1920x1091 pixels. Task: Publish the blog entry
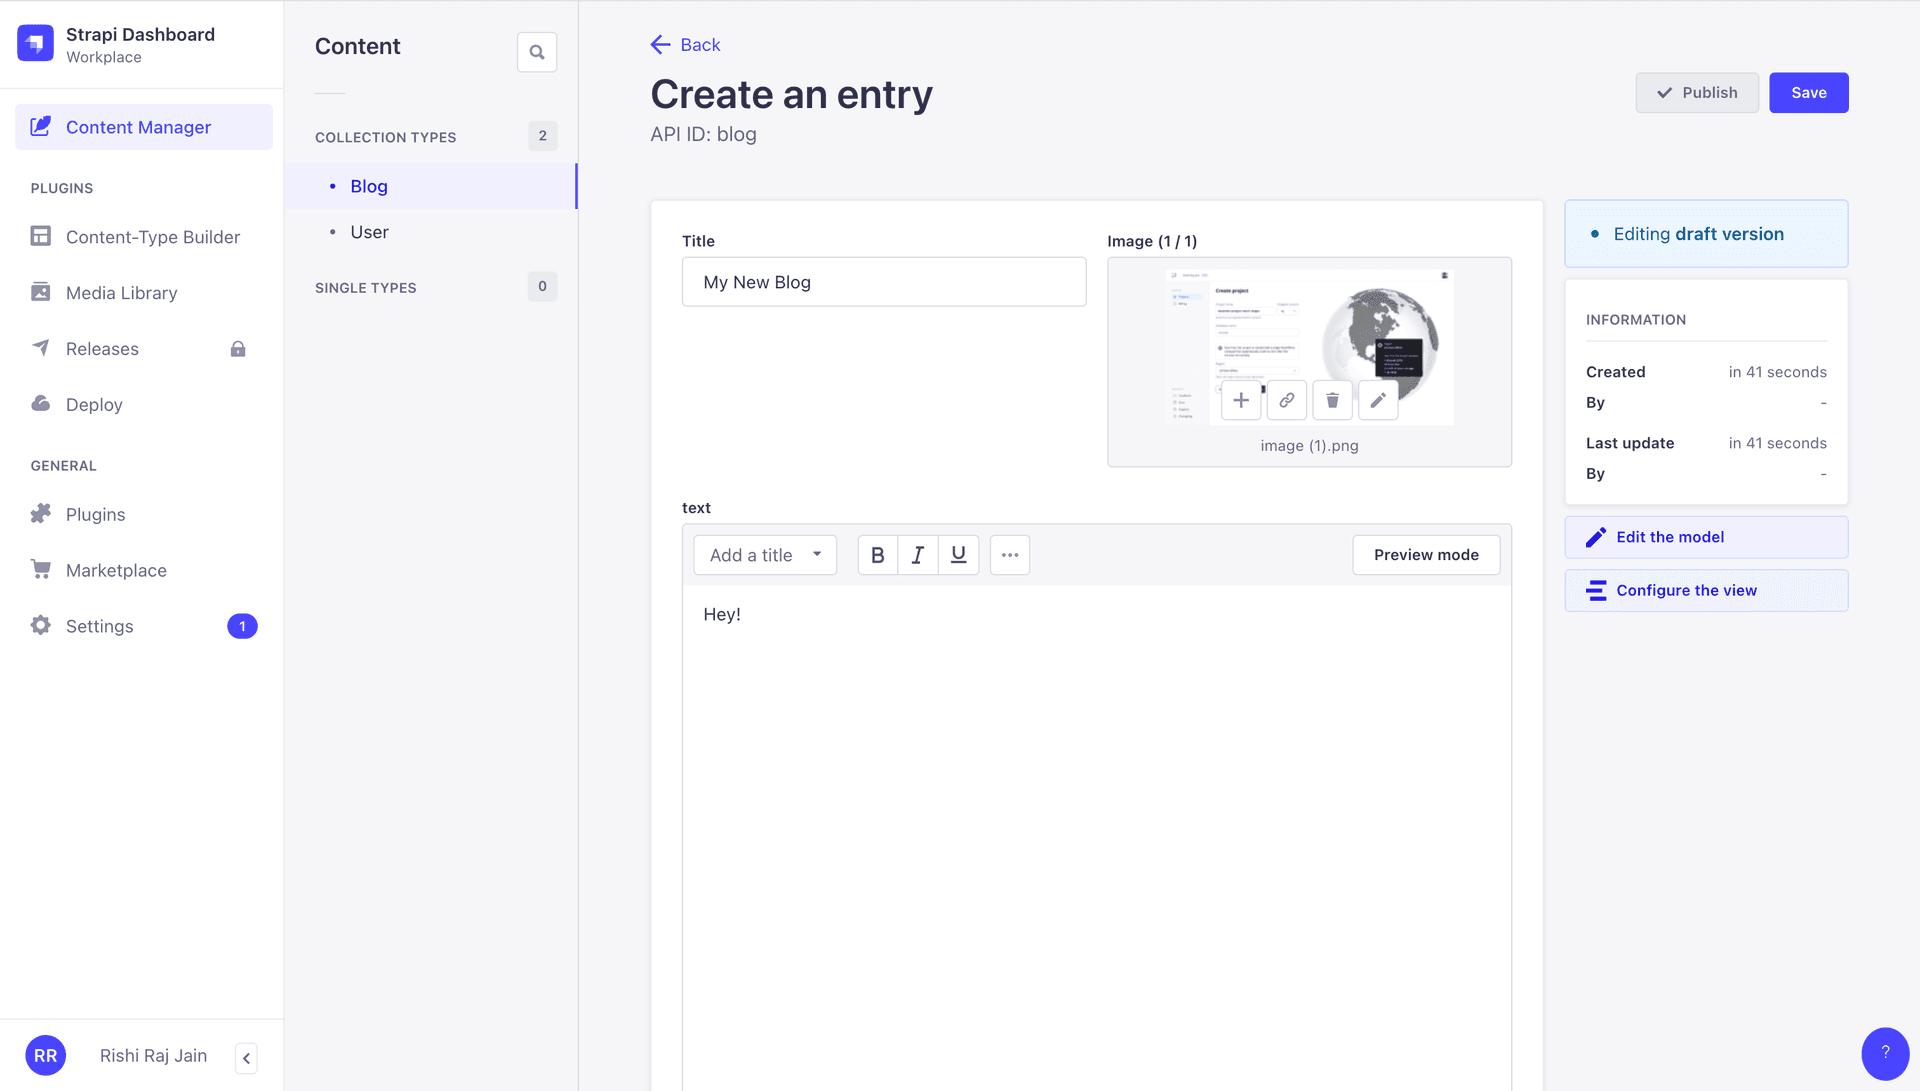point(1697,92)
